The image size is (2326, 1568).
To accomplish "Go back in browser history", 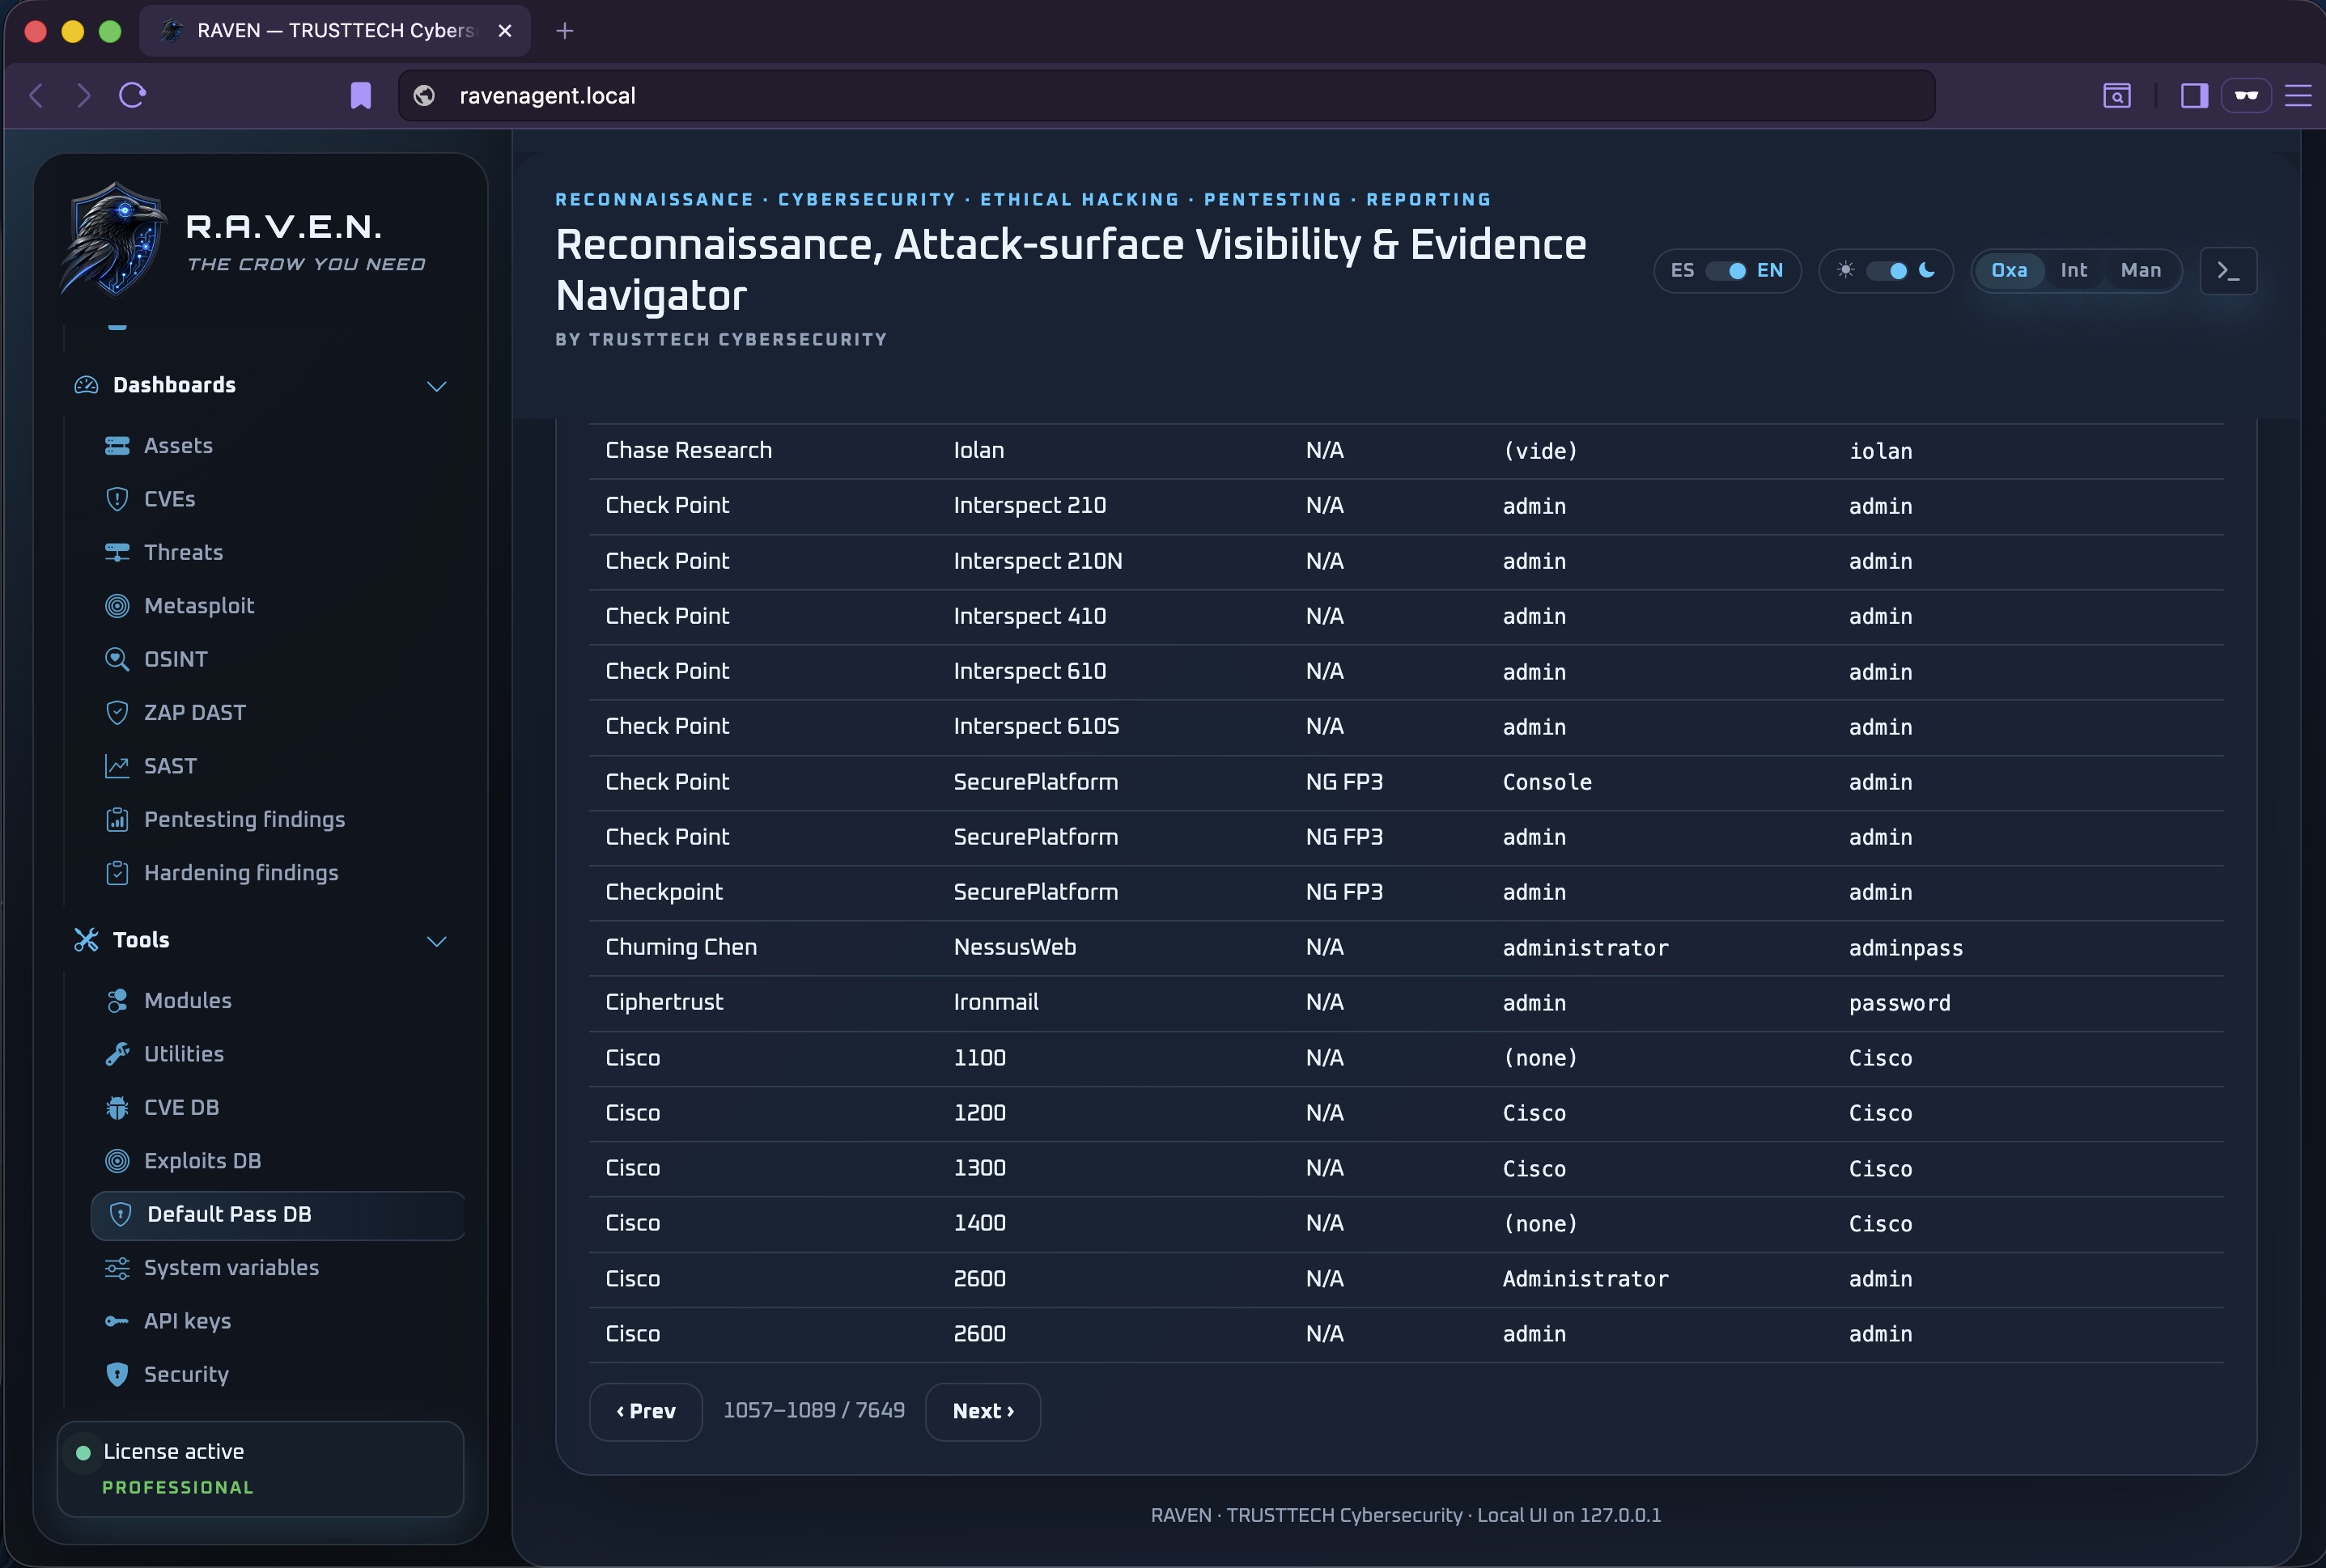I will pyautogui.click(x=36, y=95).
